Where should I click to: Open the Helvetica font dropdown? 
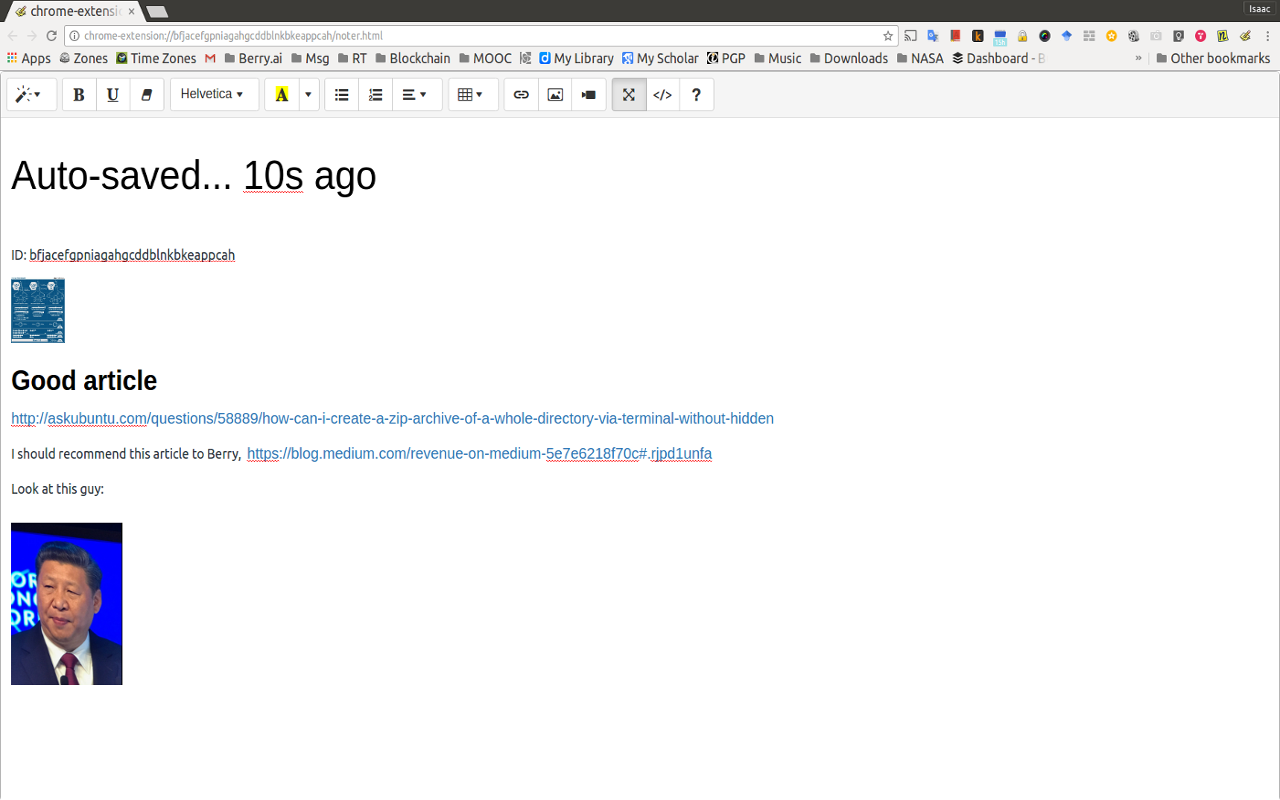click(x=213, y=94)
